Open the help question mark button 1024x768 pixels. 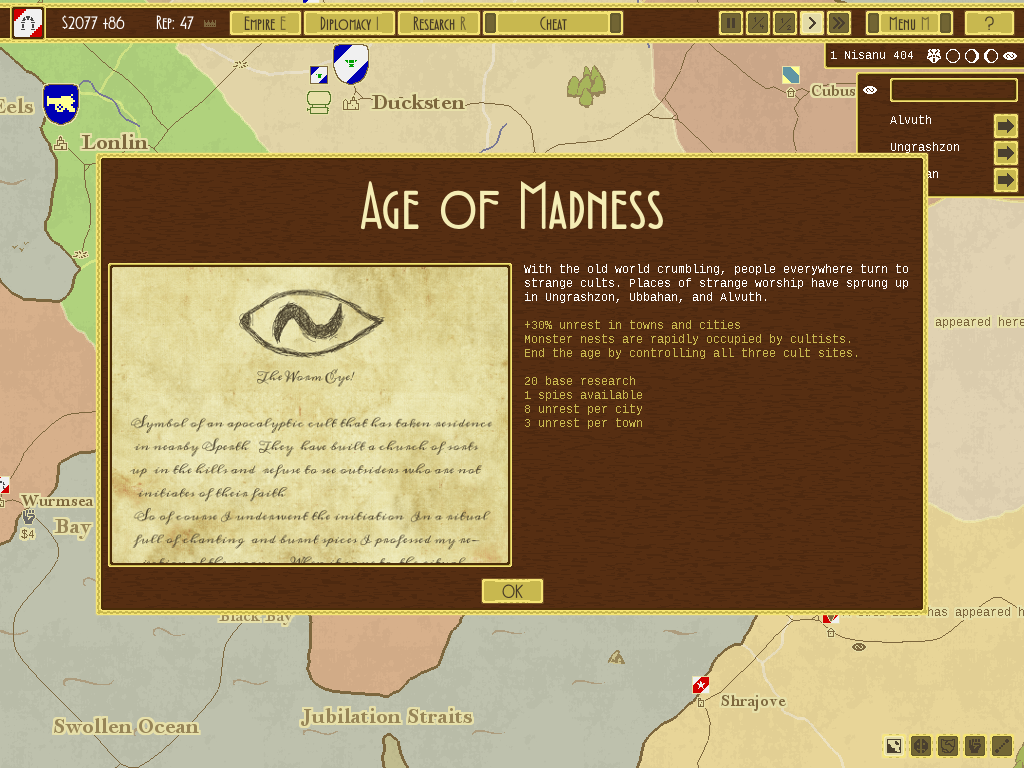989,23
